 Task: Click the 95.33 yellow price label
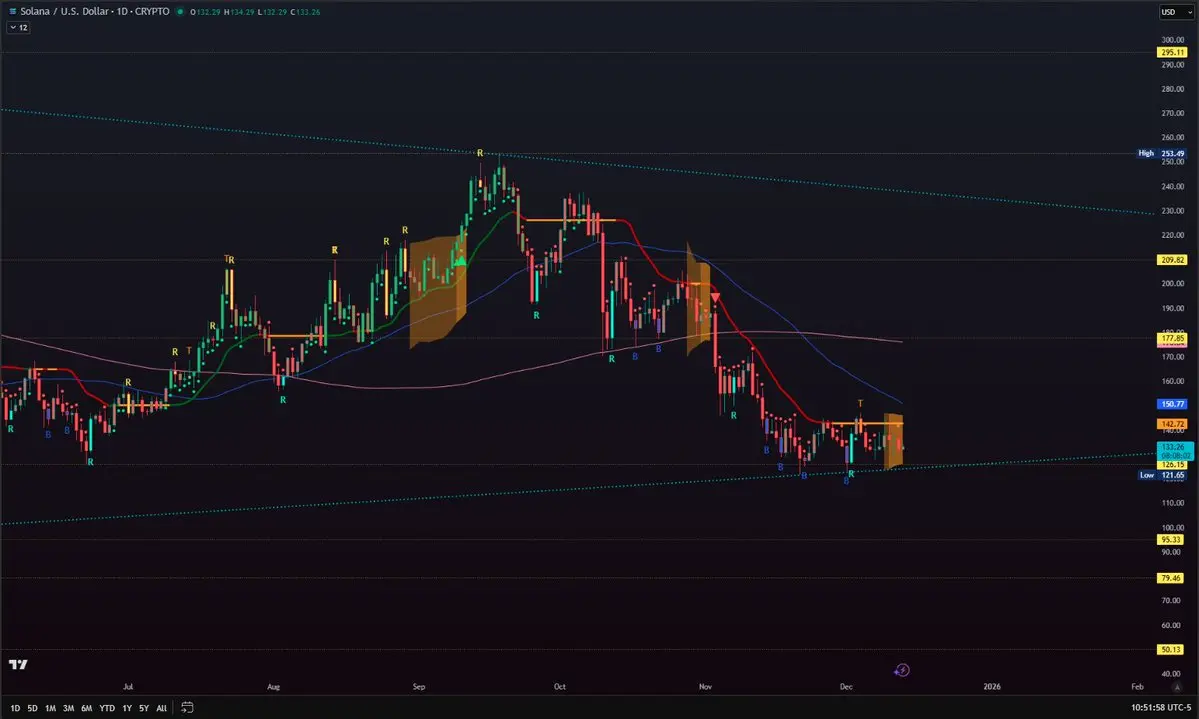tap(1171, 539)
